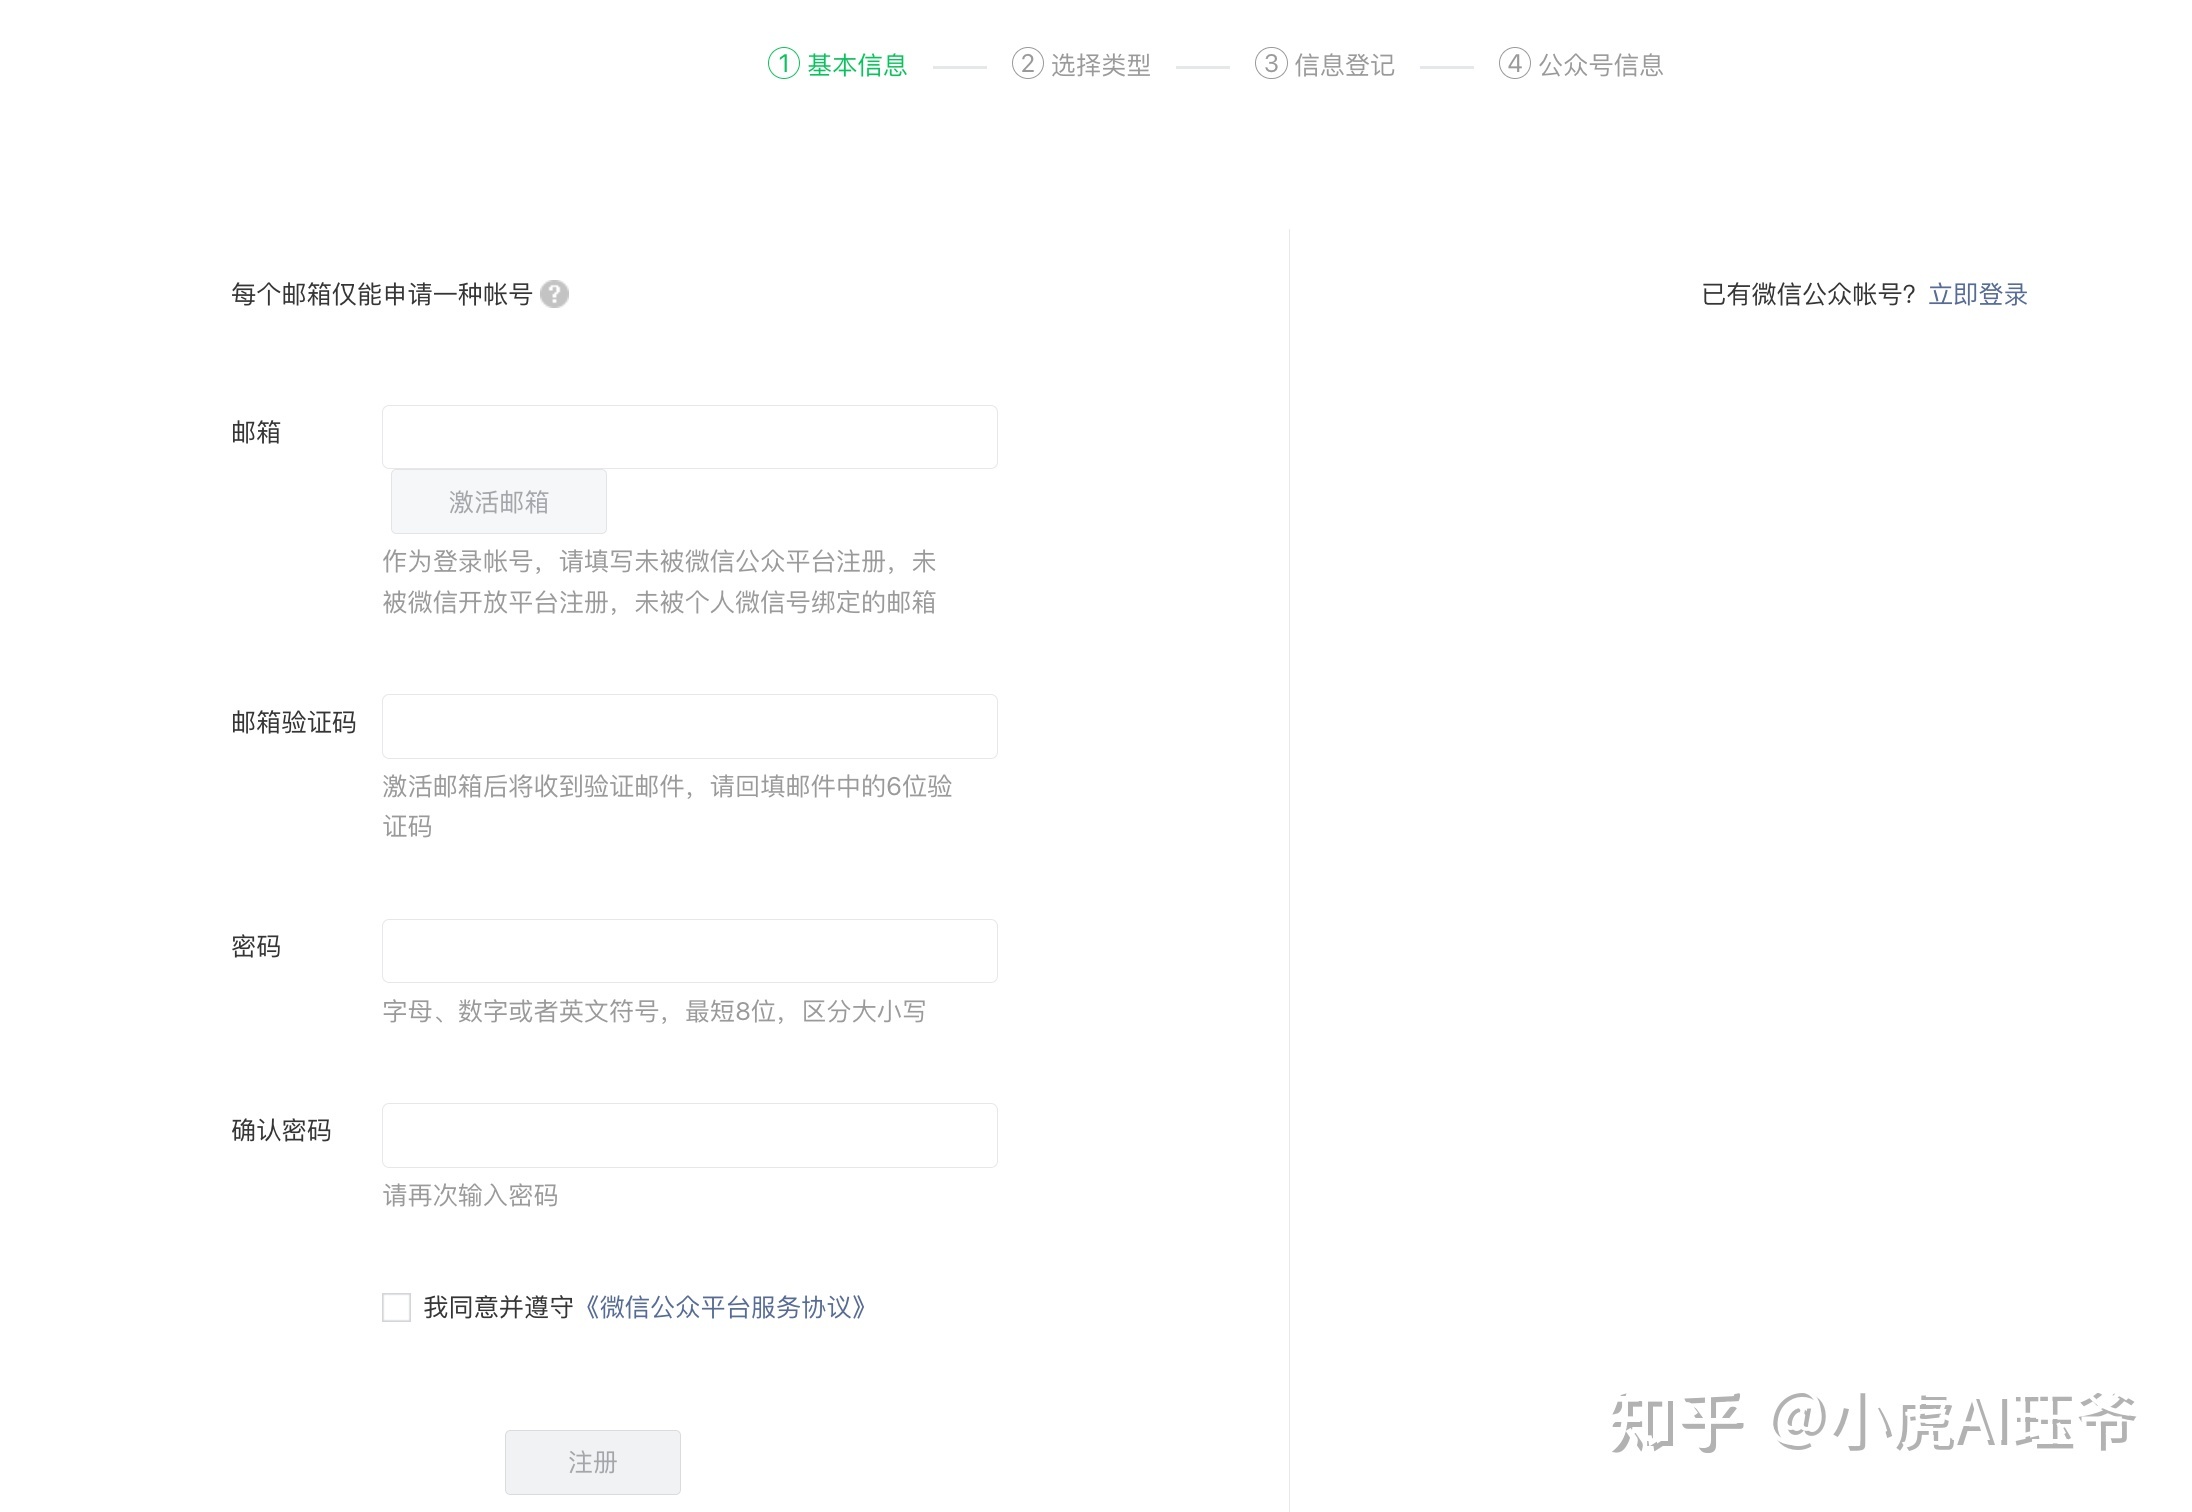Focus the 邮箱验证码 input field

point(689,726)
